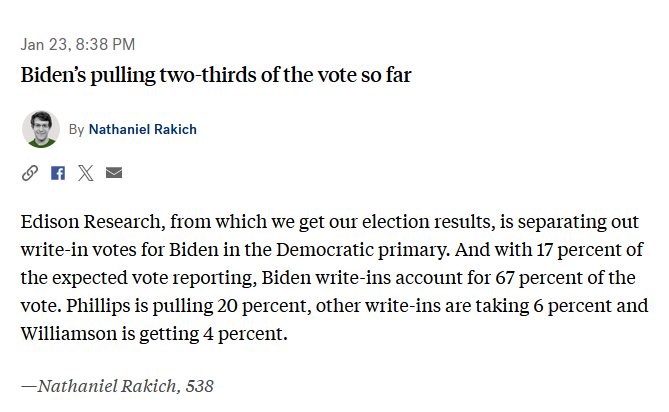Share this post on X
669x412 pixels.
pos(85,173)
